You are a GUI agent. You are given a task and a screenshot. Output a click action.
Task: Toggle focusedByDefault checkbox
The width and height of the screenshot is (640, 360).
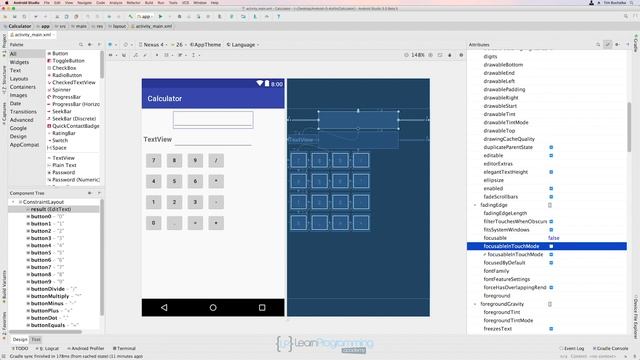pyautogui.click(x=551, y=263)
